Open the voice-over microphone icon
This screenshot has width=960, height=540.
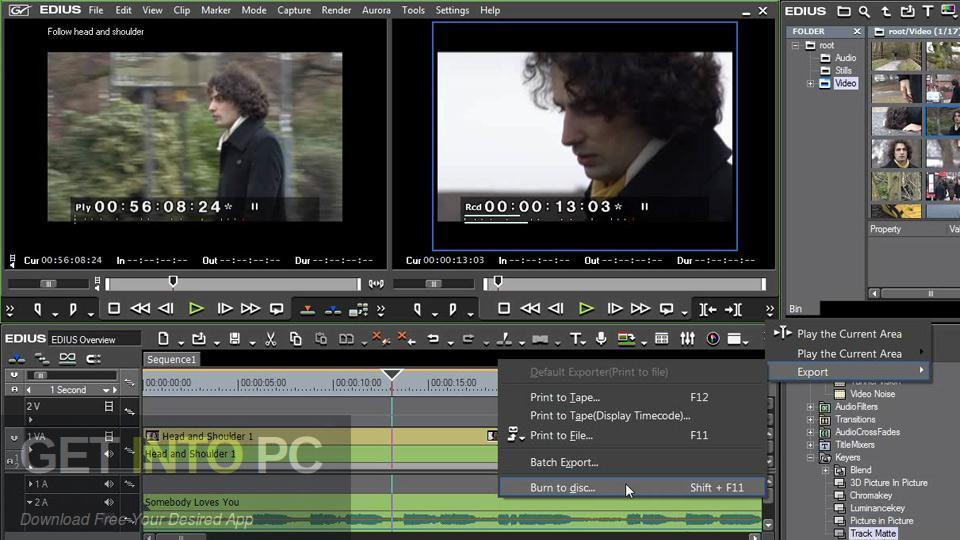pyautogui.click(x=601, y=339)
